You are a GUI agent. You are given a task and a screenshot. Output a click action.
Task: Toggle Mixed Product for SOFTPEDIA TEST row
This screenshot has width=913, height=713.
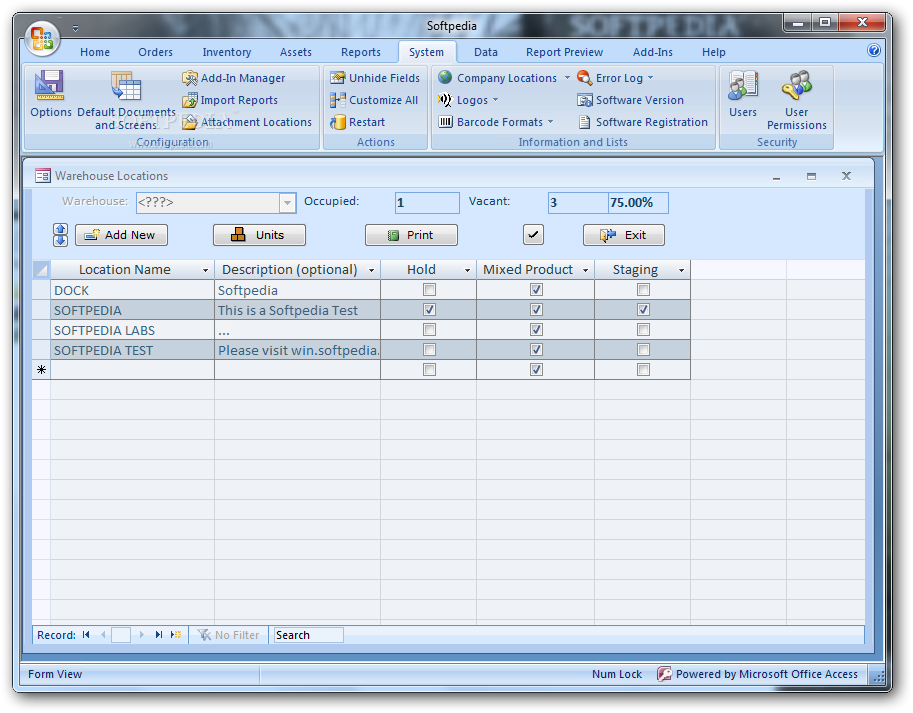tap(536, 350)
